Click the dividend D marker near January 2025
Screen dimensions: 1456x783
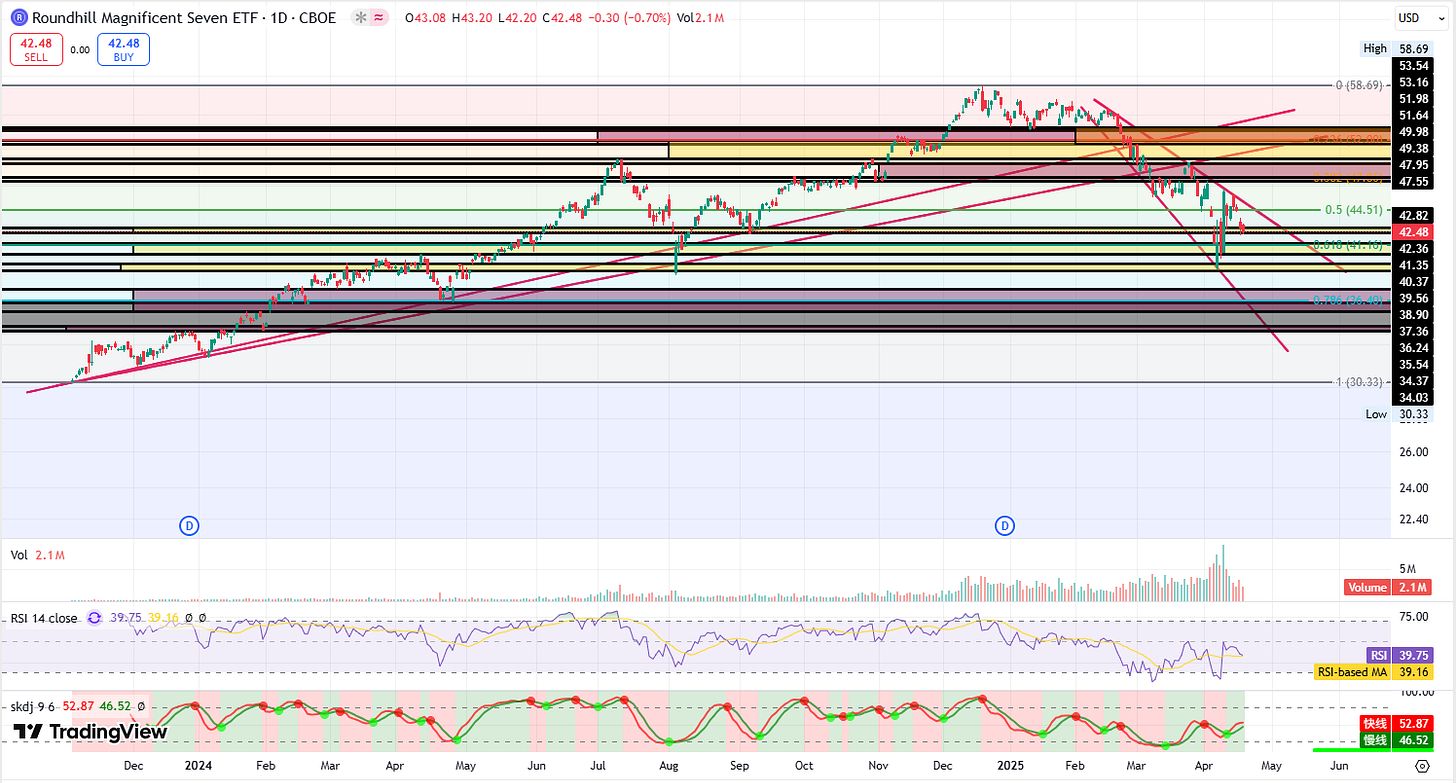point(1005,524)
